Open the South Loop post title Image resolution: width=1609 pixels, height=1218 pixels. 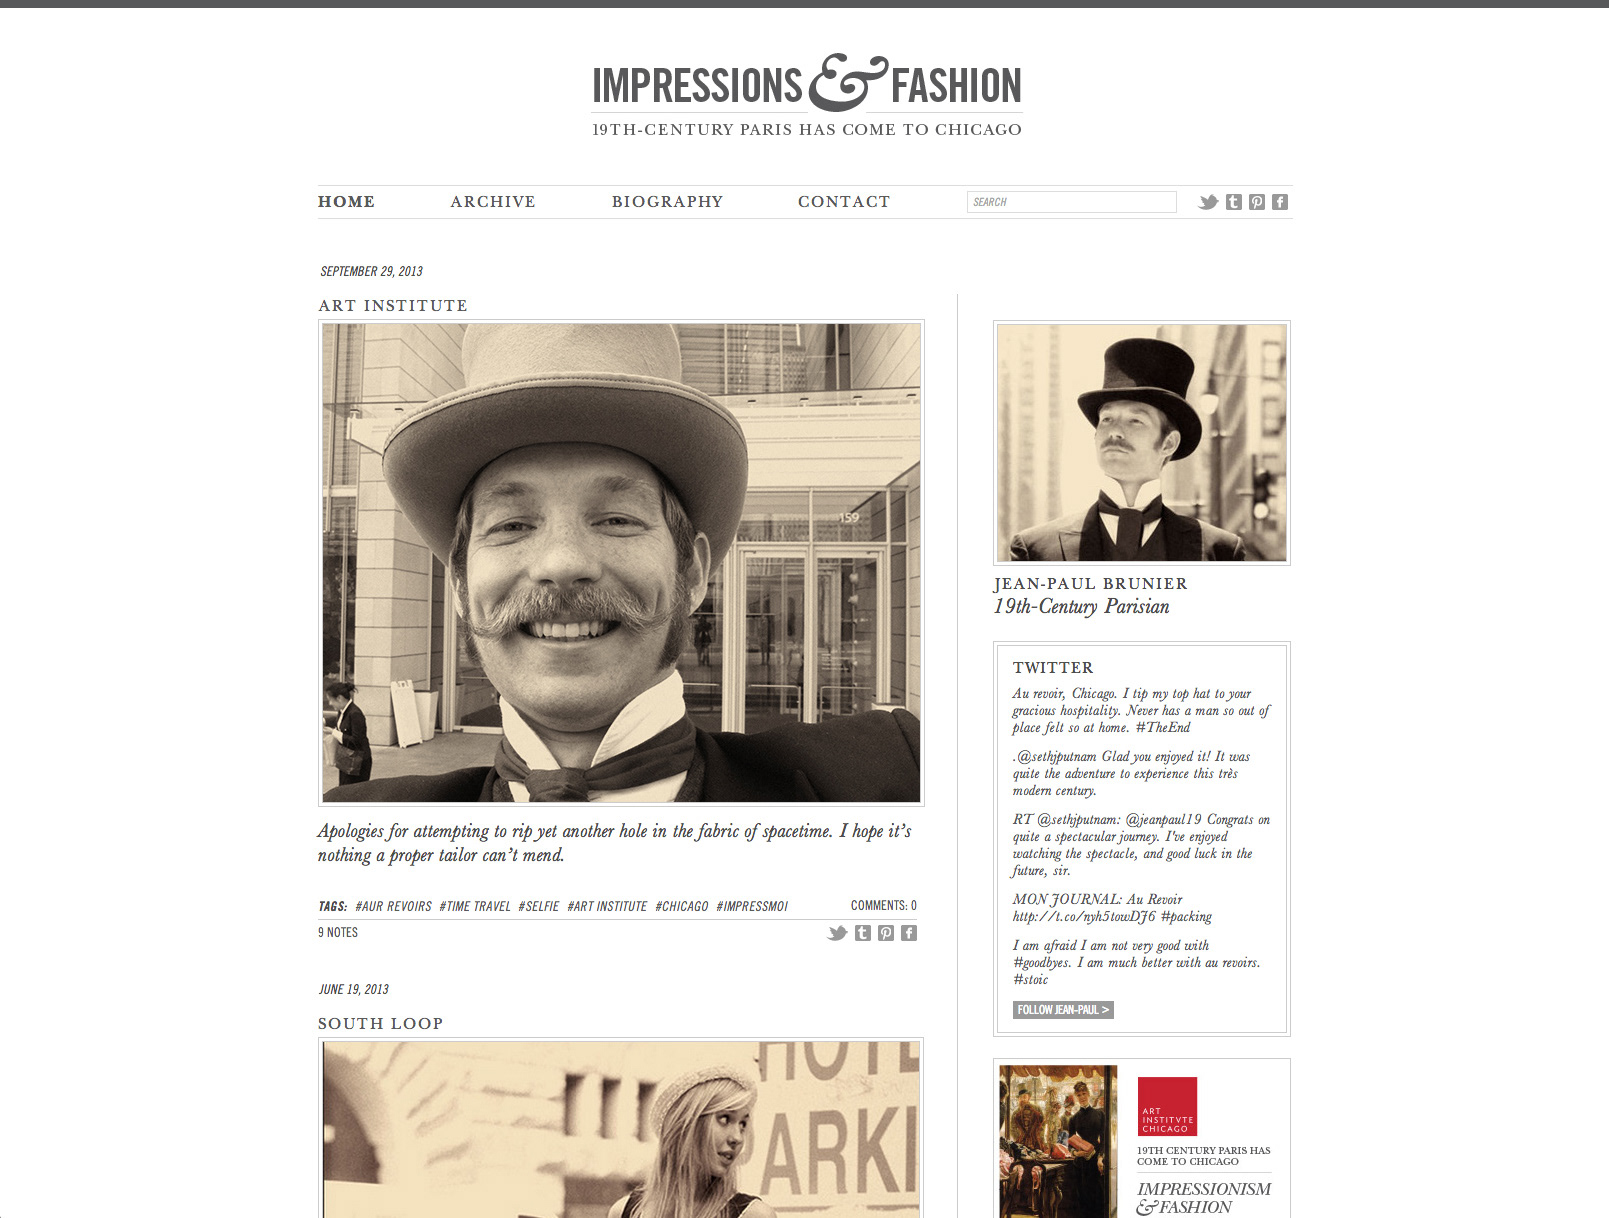[x=380, y=1024]
